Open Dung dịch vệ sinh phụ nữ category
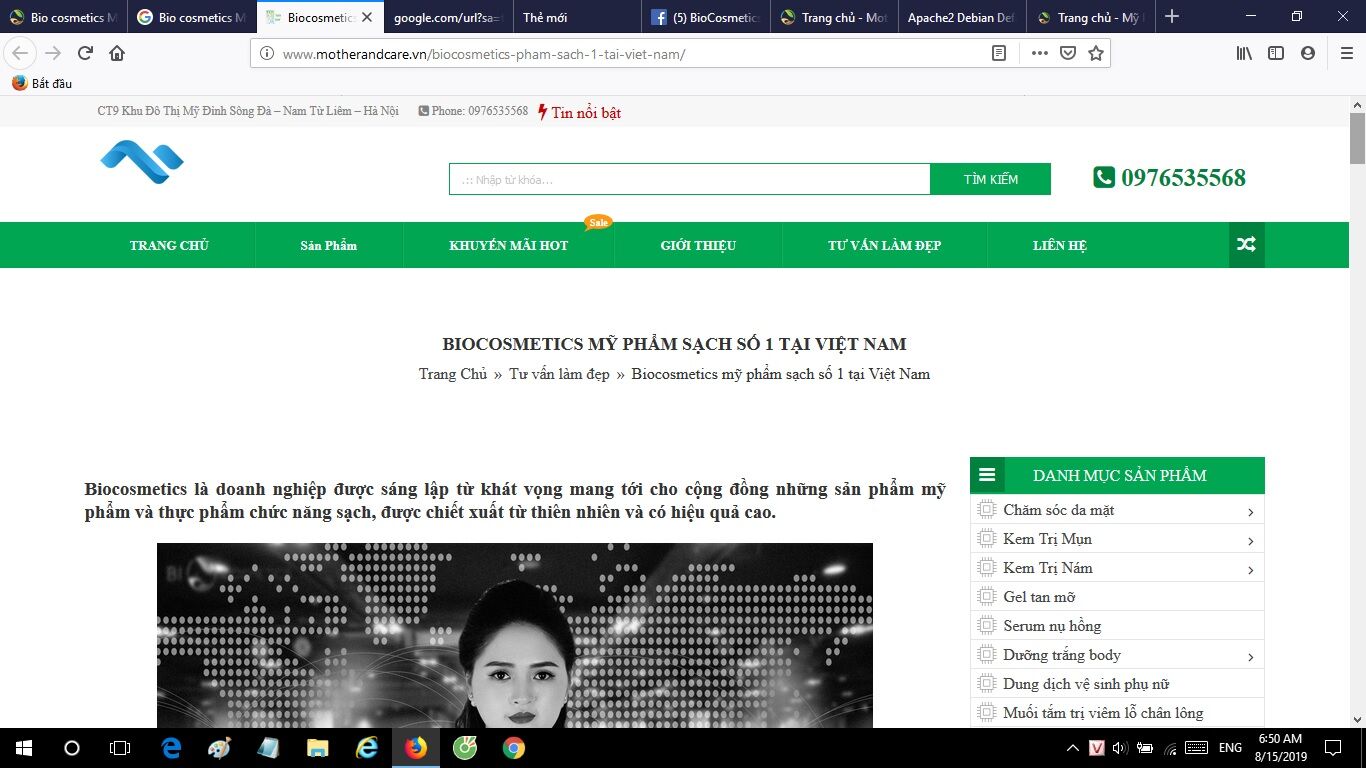 point(1087,684)
